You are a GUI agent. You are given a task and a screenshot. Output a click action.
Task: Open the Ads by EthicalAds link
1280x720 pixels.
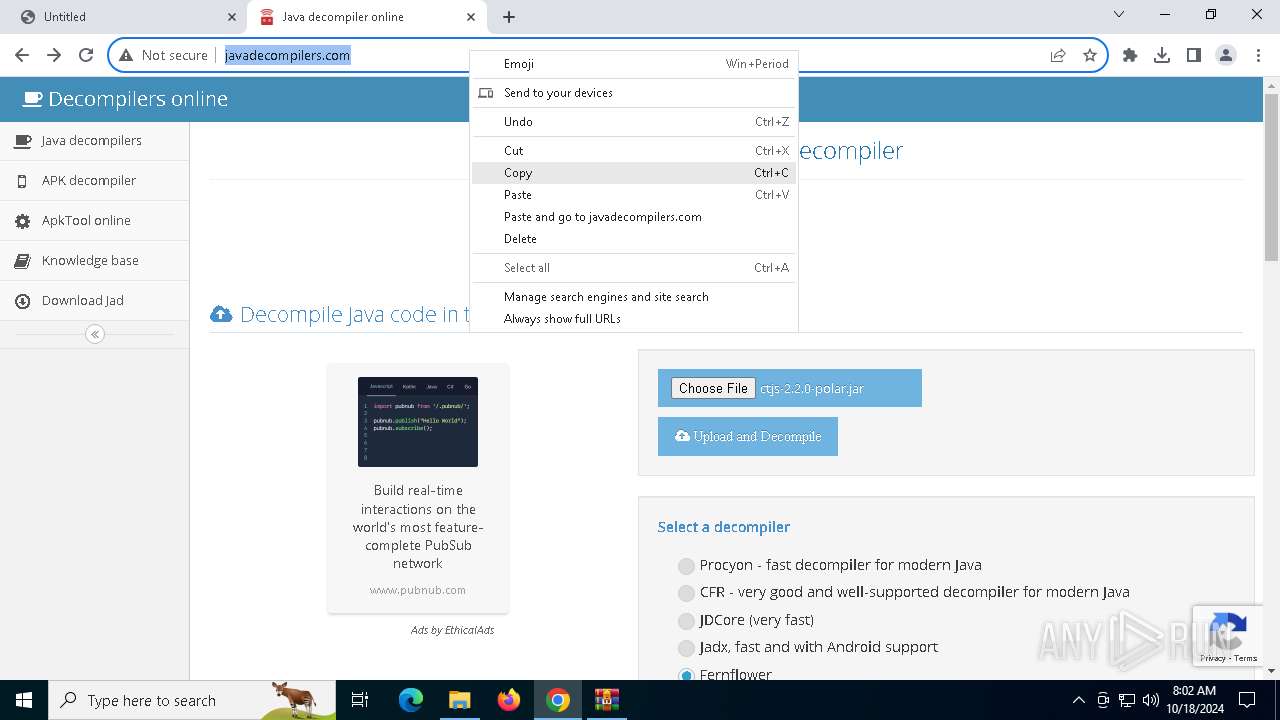point(452,630)
